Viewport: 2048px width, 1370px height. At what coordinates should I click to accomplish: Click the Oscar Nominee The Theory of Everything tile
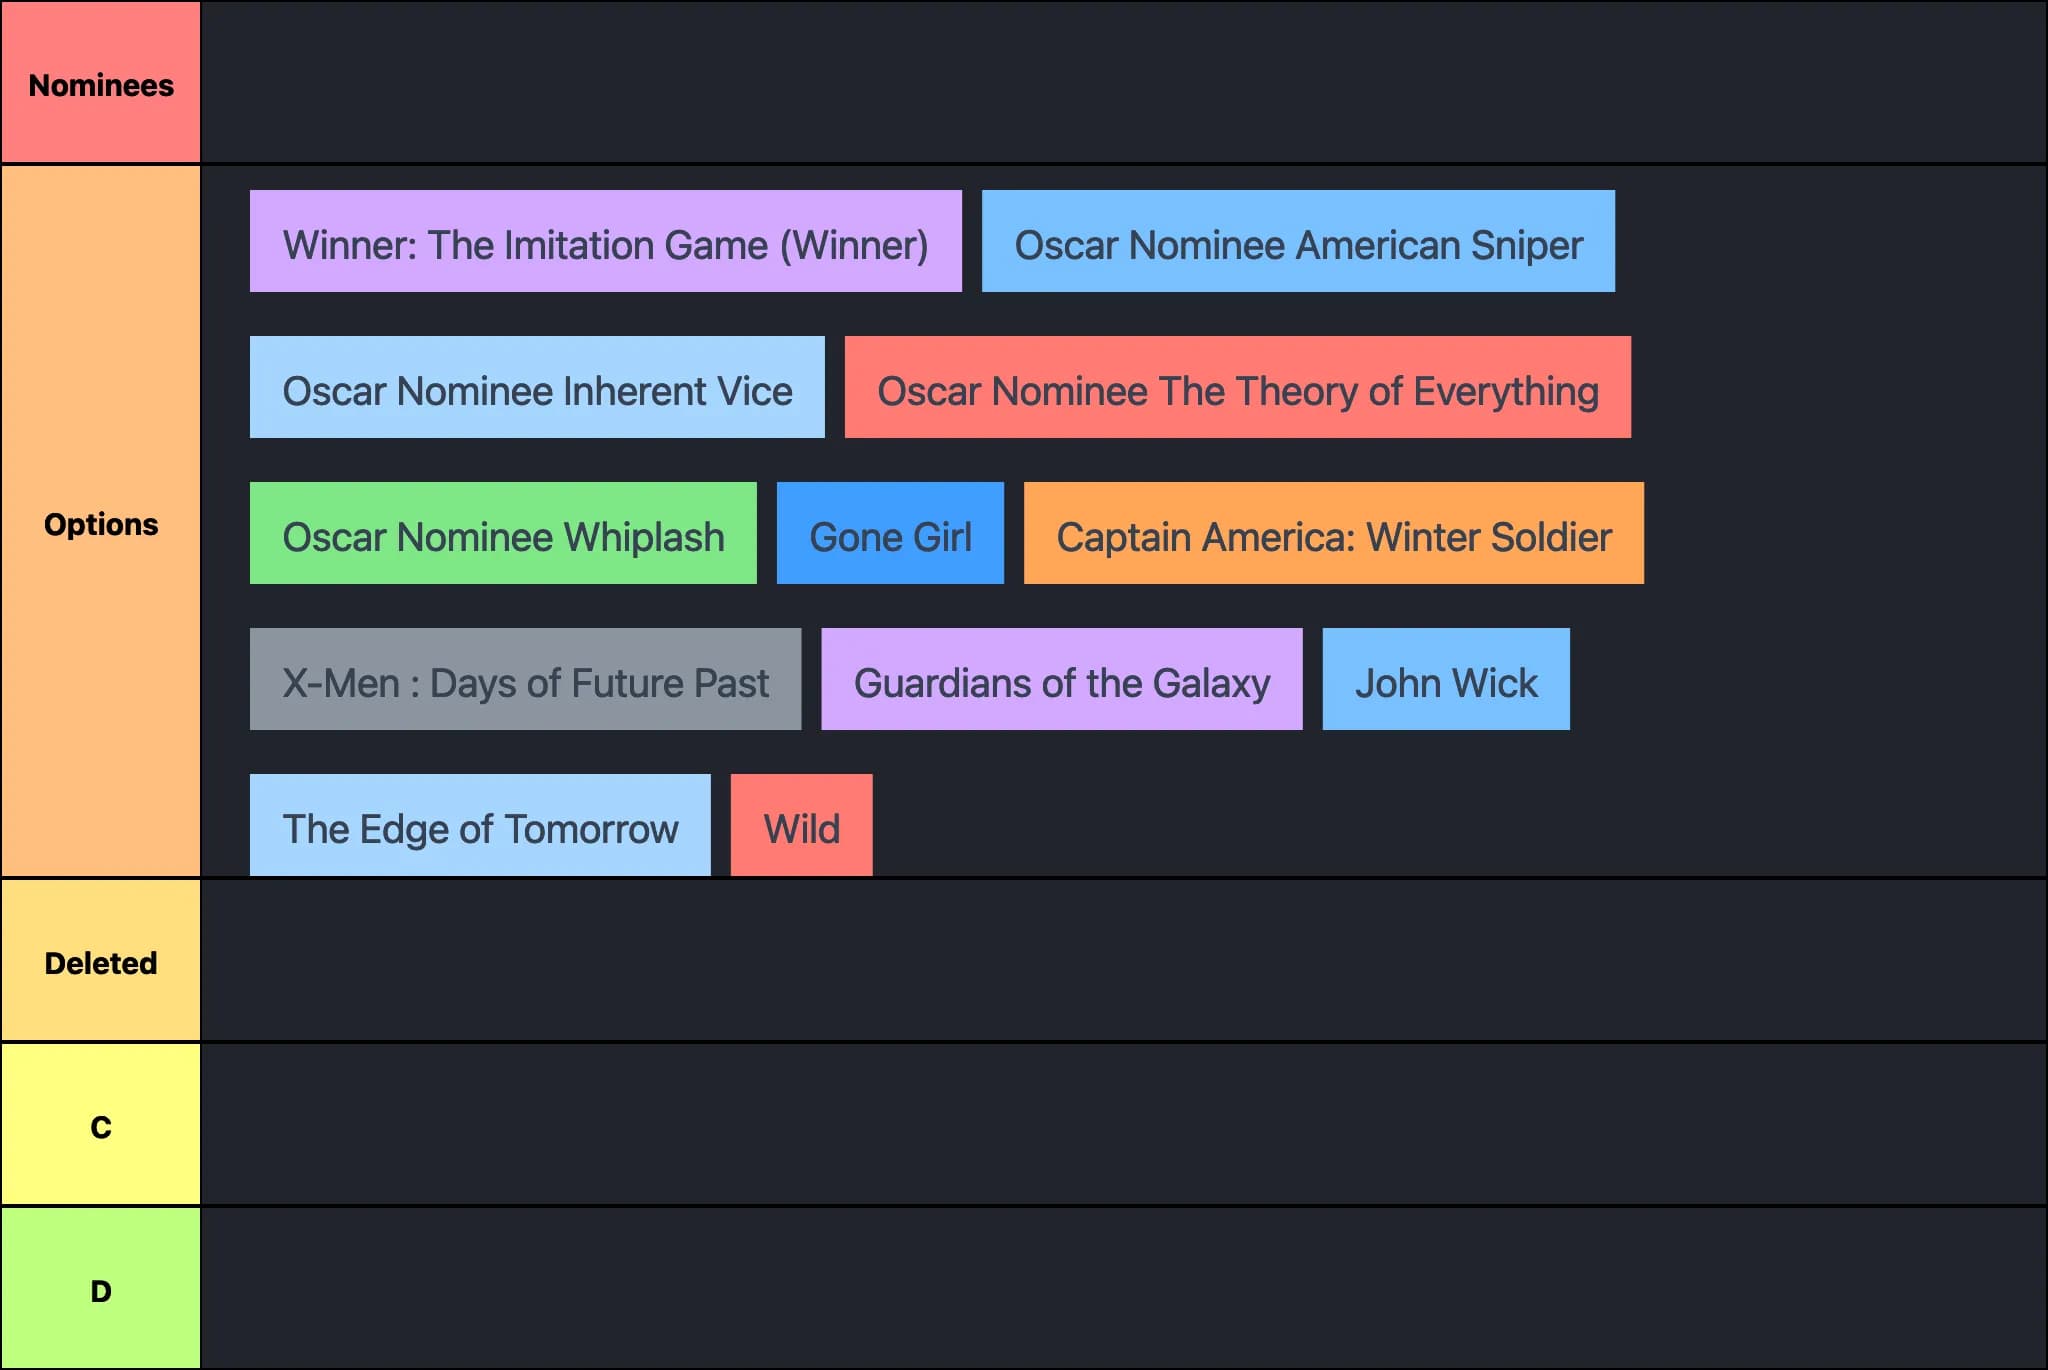(1237, 389)
